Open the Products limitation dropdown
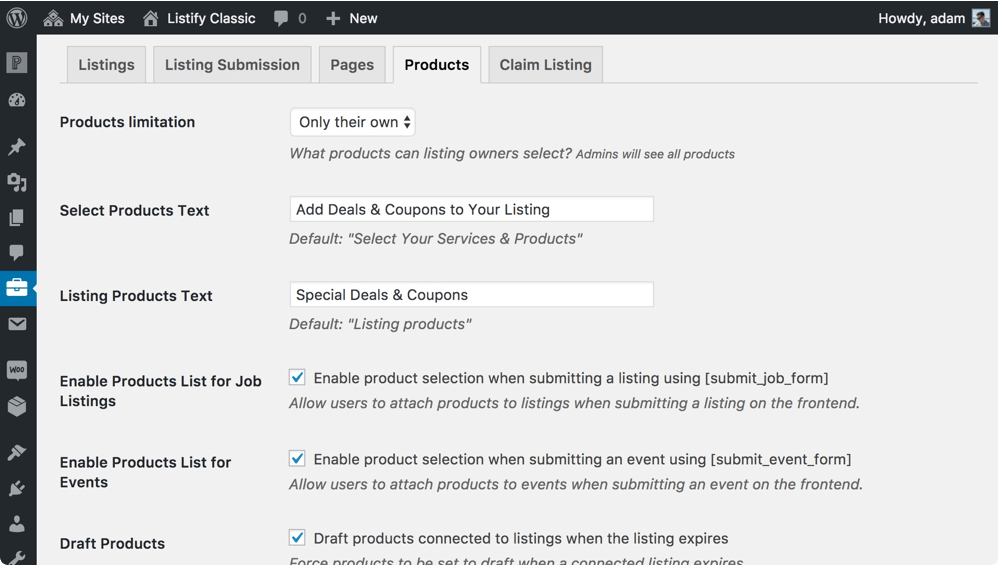Screen dimensions: 998x565 click(x=353, y=122)
